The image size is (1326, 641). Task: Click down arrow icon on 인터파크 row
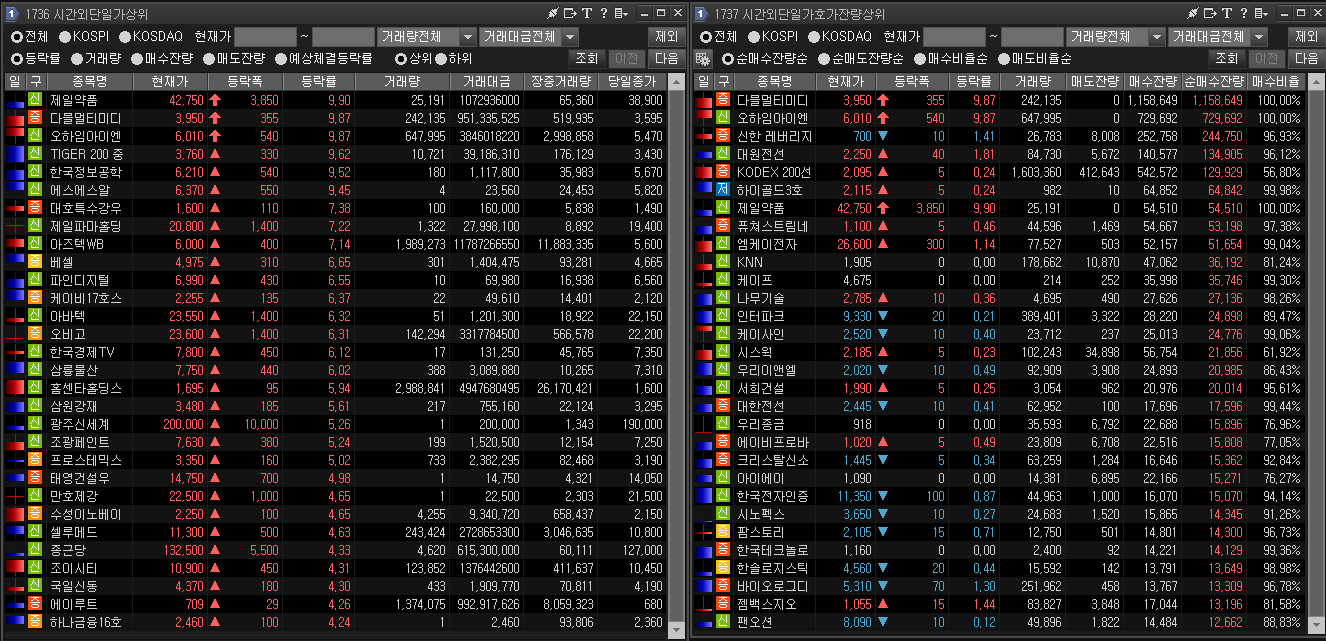pyautogui.click(x=882, y=316)
